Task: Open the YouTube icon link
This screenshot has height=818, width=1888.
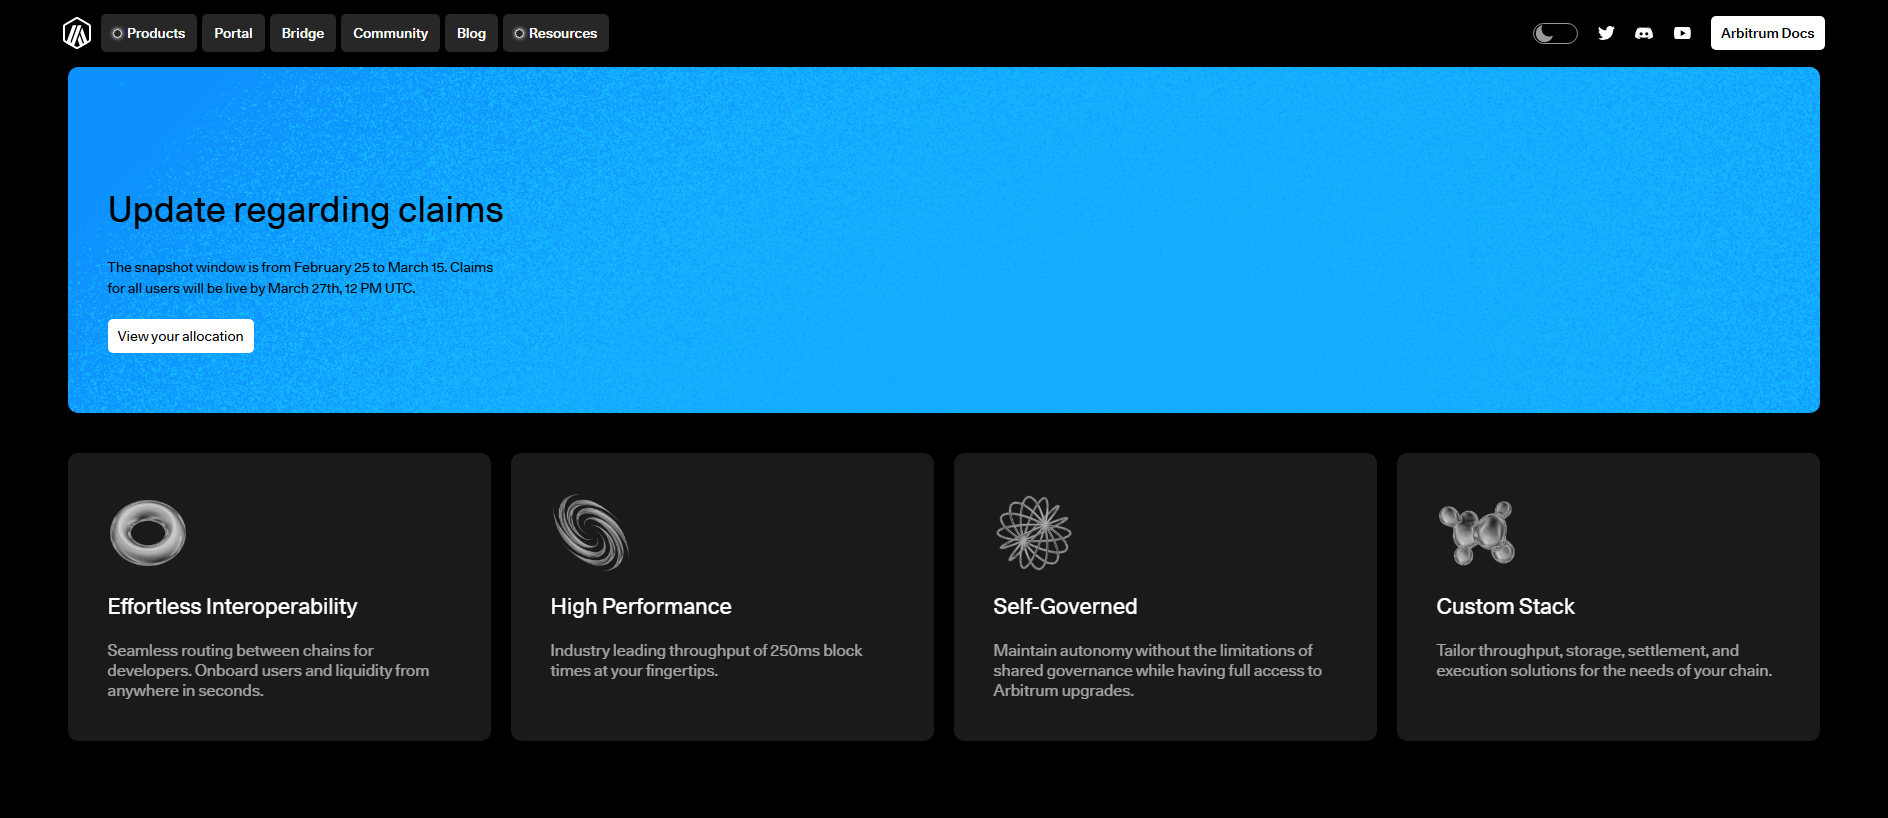Action: [1683, 33]
